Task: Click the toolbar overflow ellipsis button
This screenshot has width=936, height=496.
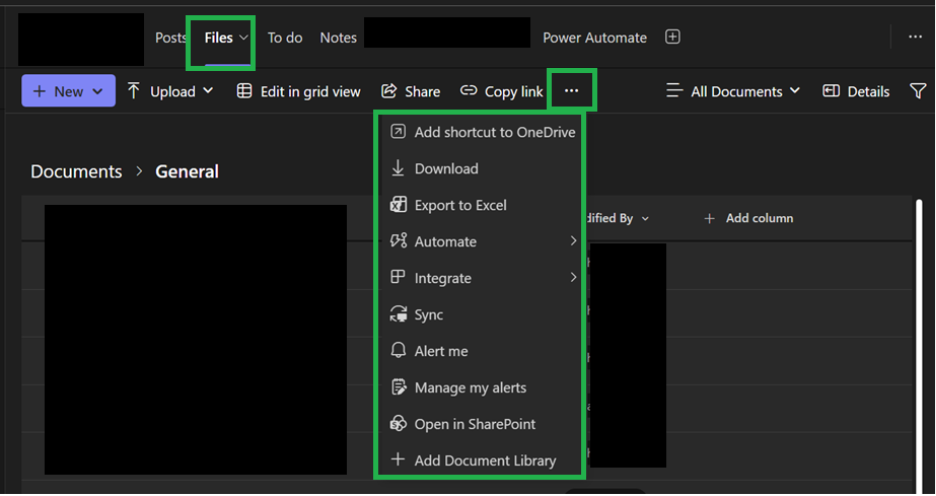Action: click(572, 91)
